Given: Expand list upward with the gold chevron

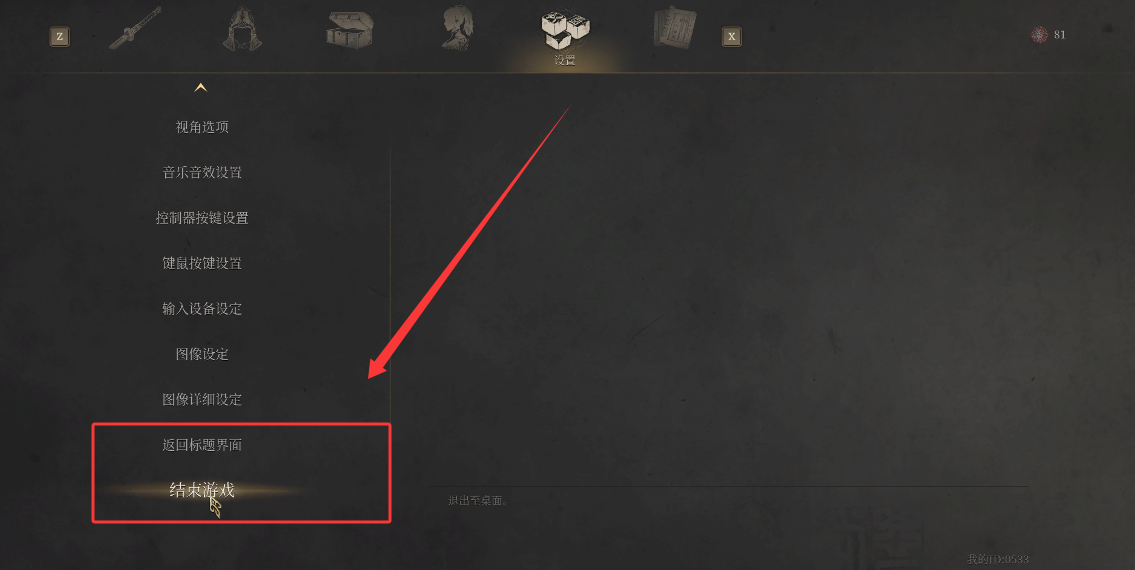Looking at the screenshot, I should (x=201, y=88).
